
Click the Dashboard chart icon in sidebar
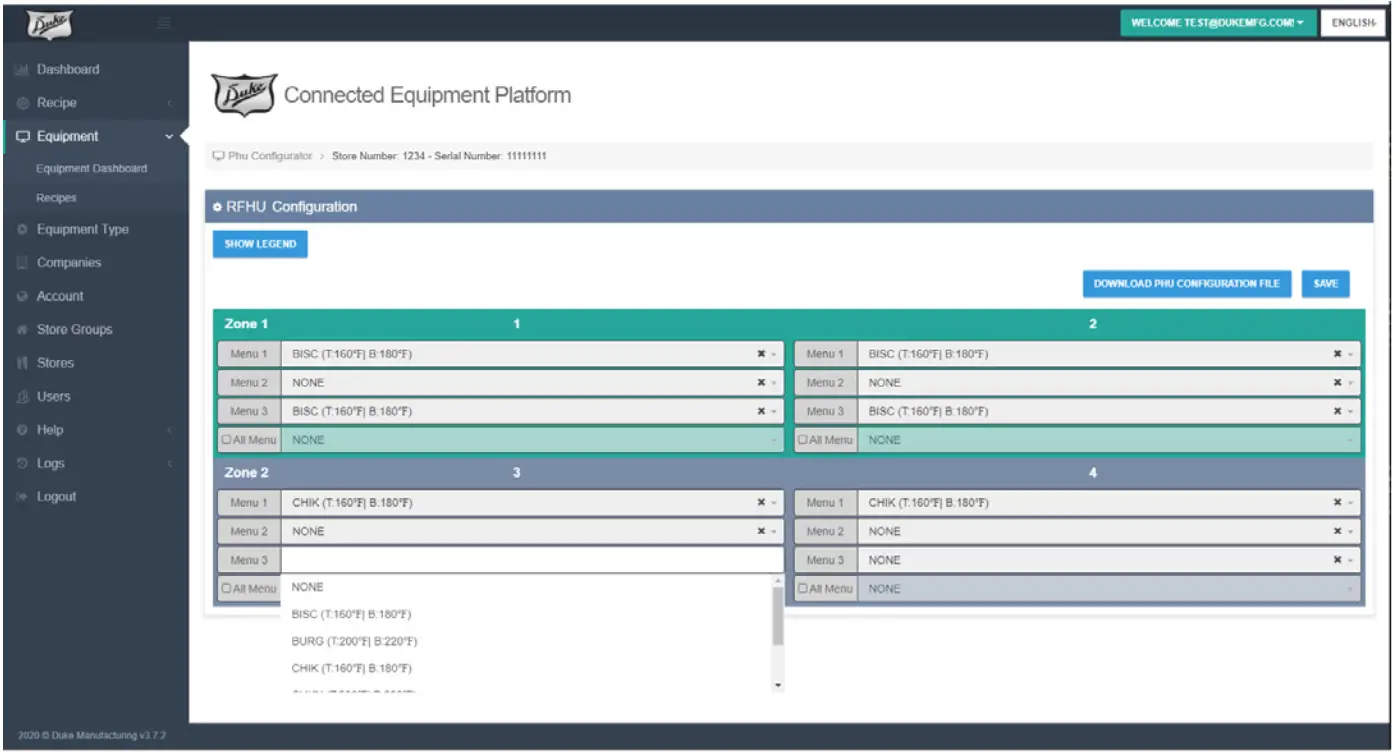pyautogui.click(x=22, y=70)
